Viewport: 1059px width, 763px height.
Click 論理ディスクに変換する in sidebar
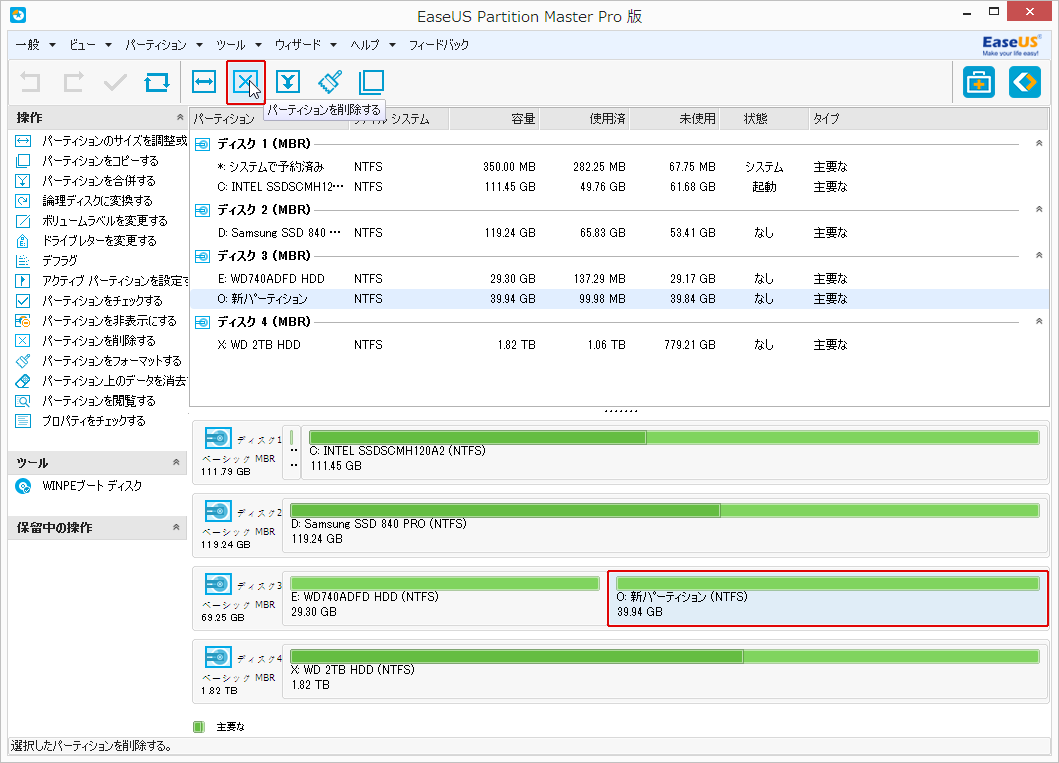[97, 201]
